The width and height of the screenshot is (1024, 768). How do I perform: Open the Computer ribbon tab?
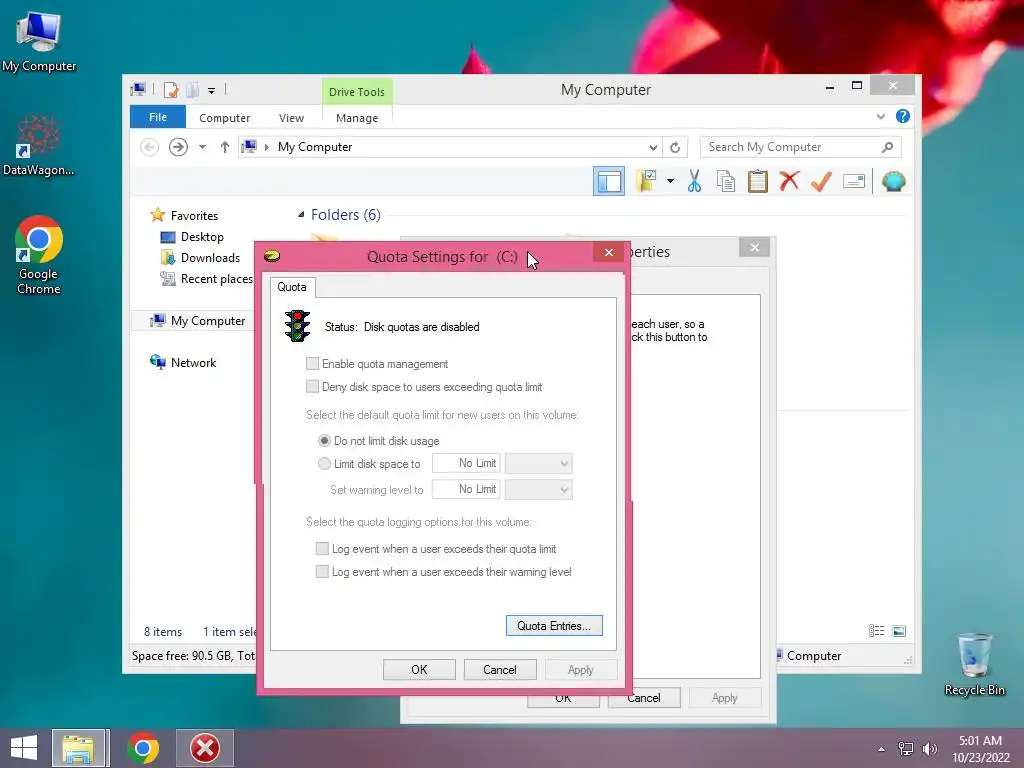[x=224, y=118]
